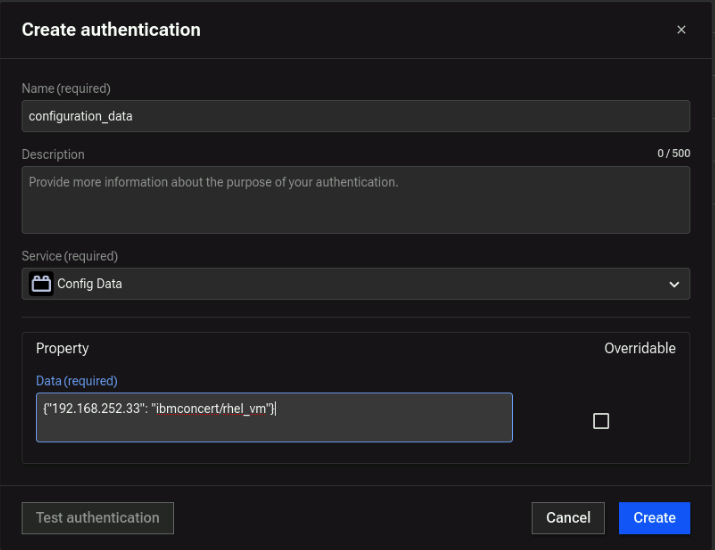Click the Config Data service icon
The height and width of the screenshot is (550, 715).
[x=41, y=284]
